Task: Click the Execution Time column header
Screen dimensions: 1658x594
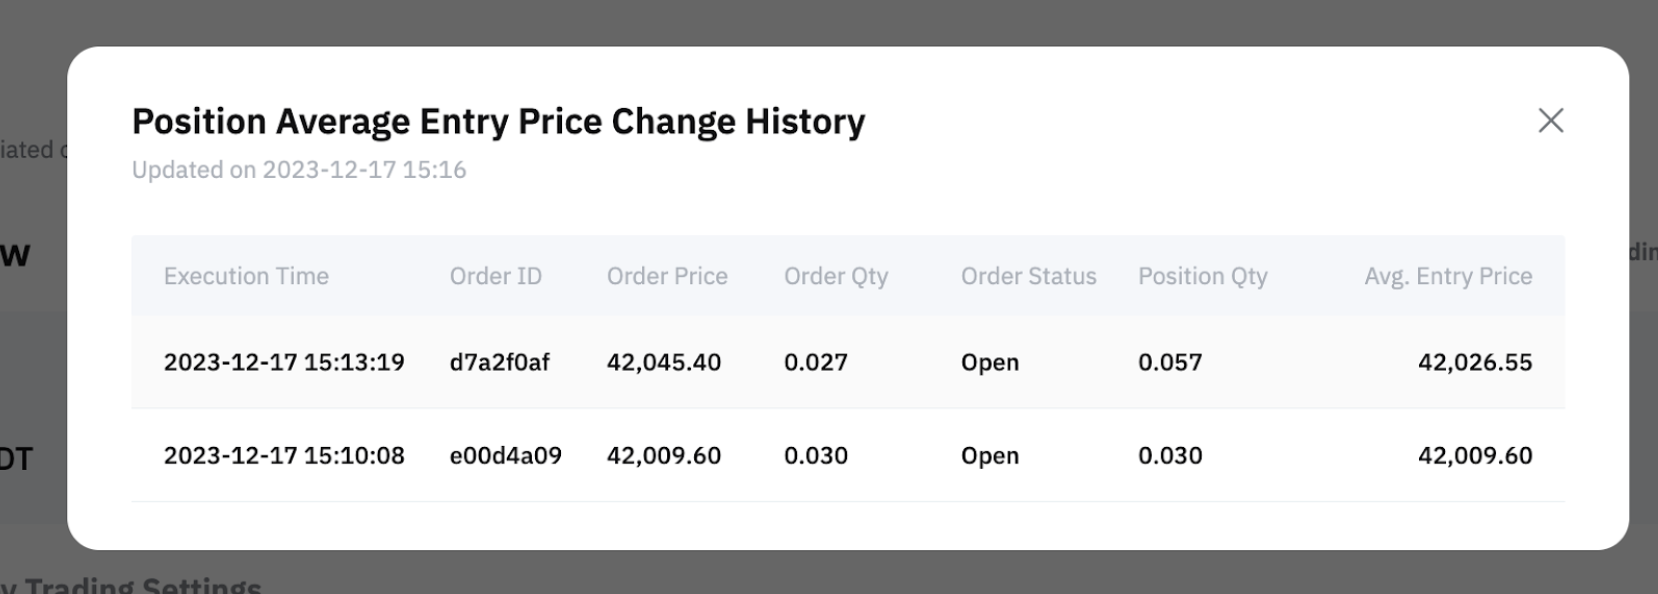Action: pos(246,276)
